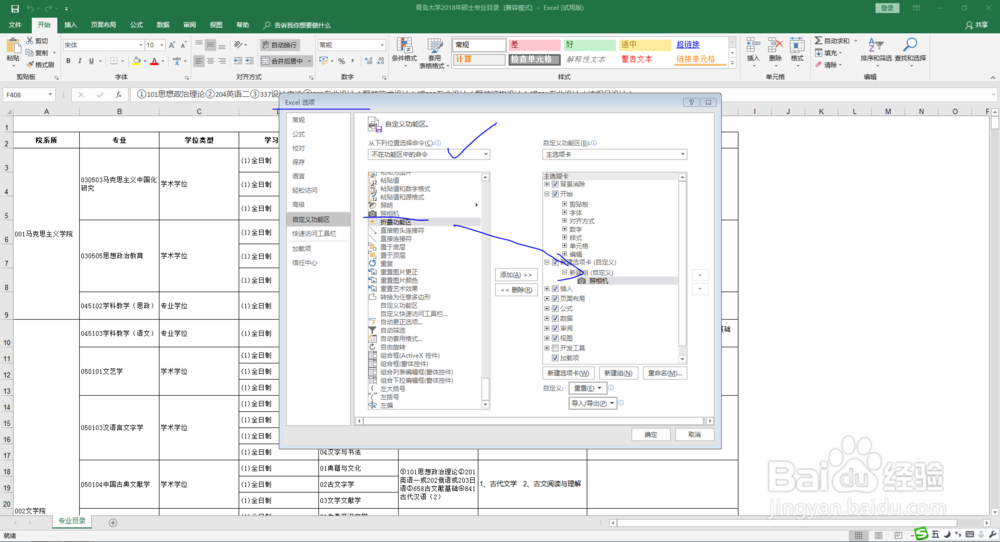Toggle the 开始 tab checkbox in list
The height and width of the screenshot is (542, 1000).
[555, 194]
